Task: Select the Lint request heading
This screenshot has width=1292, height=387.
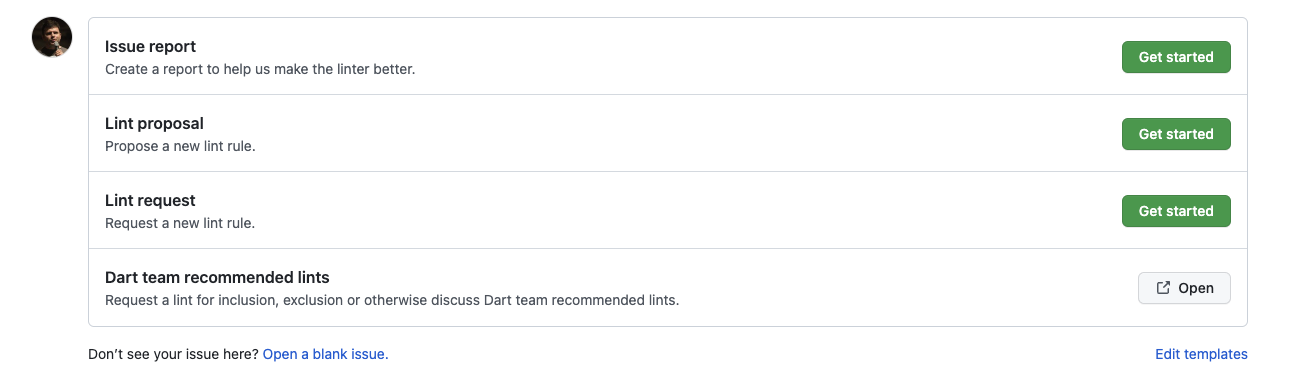Action: tap(150, 201)
